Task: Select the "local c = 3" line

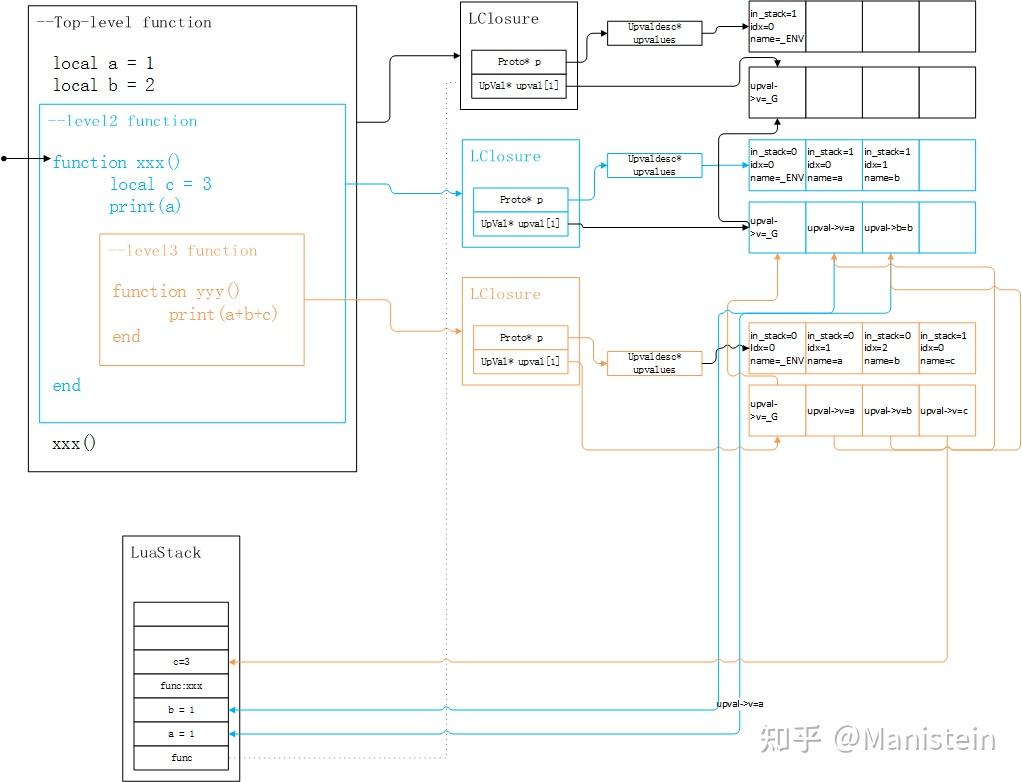Action: pos(161,184)
